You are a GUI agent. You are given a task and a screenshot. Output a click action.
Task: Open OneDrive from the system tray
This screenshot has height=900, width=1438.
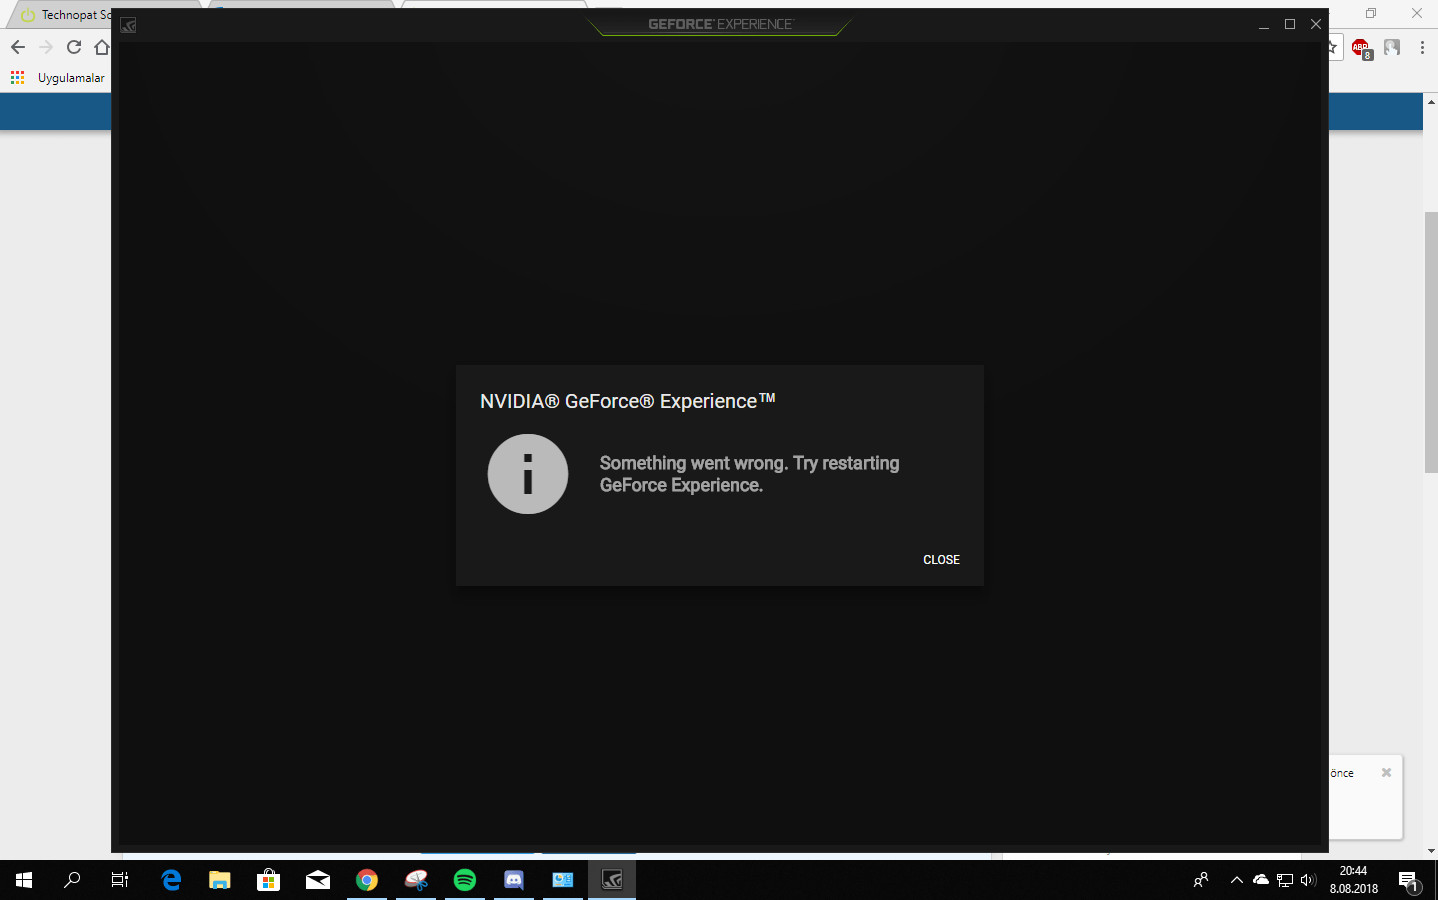pos(1260,880)
